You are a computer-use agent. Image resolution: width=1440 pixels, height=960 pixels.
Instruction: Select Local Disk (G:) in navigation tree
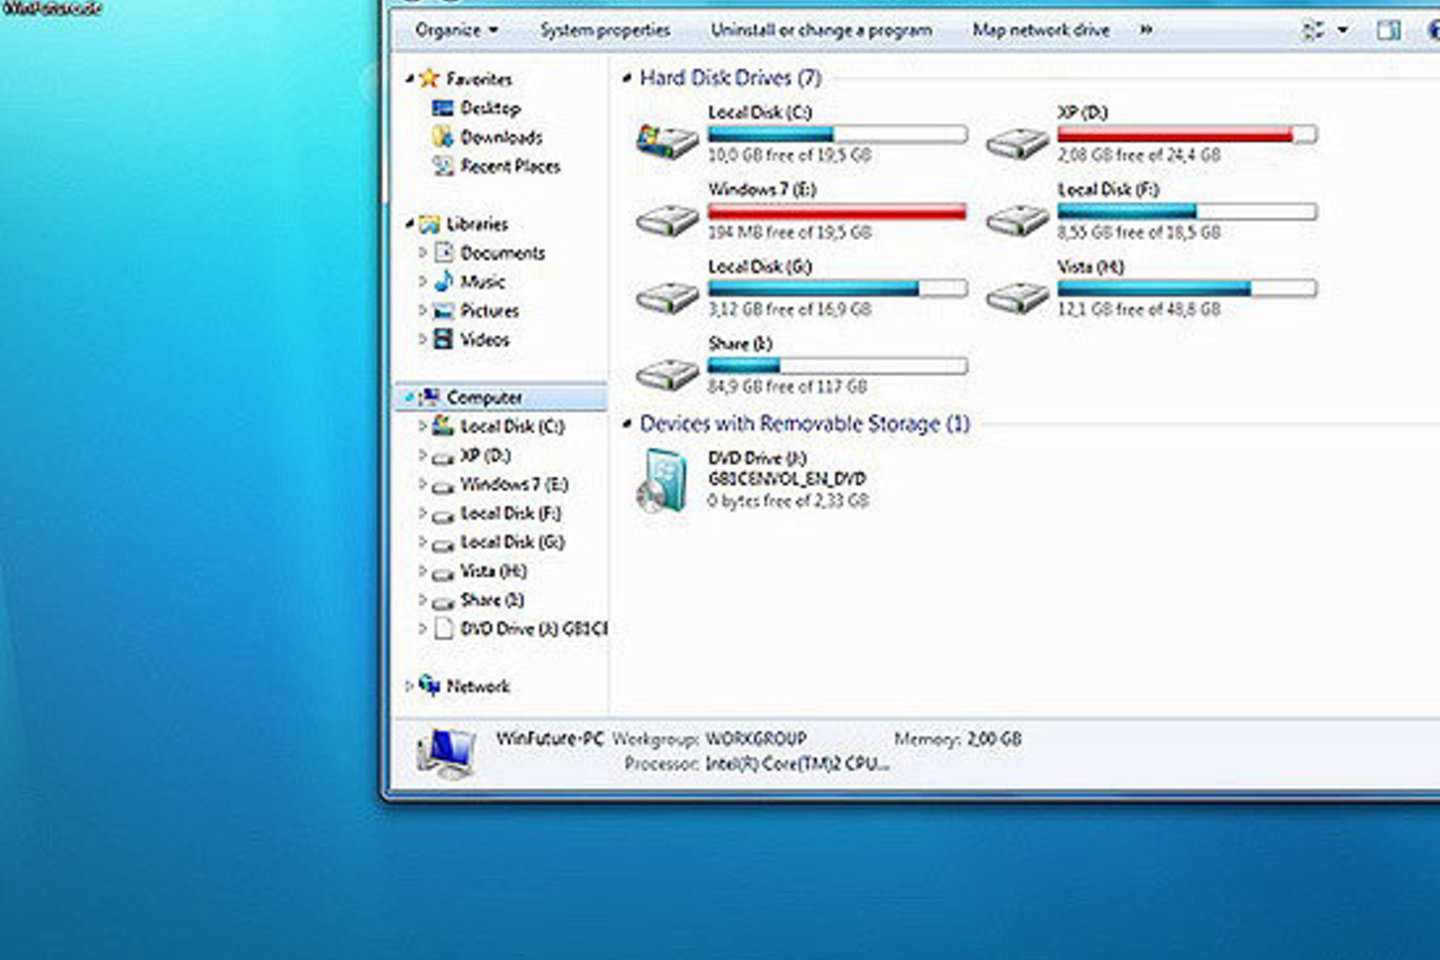[512, 542]
